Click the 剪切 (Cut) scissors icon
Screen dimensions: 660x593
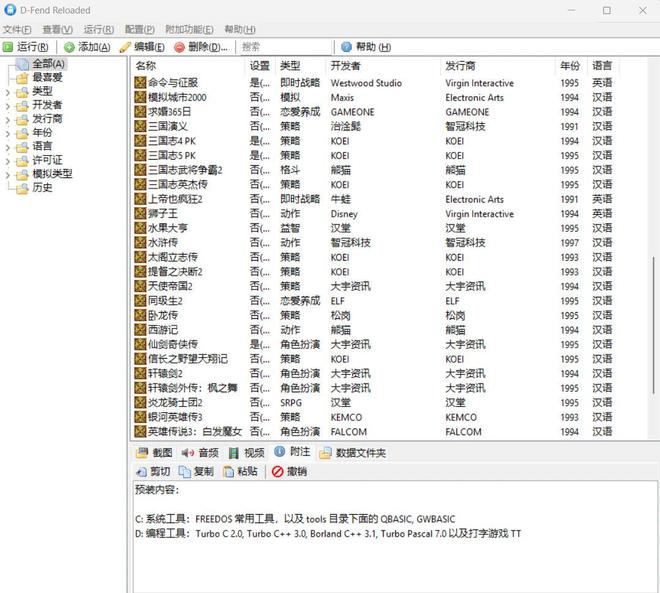(x=140, y=471)
